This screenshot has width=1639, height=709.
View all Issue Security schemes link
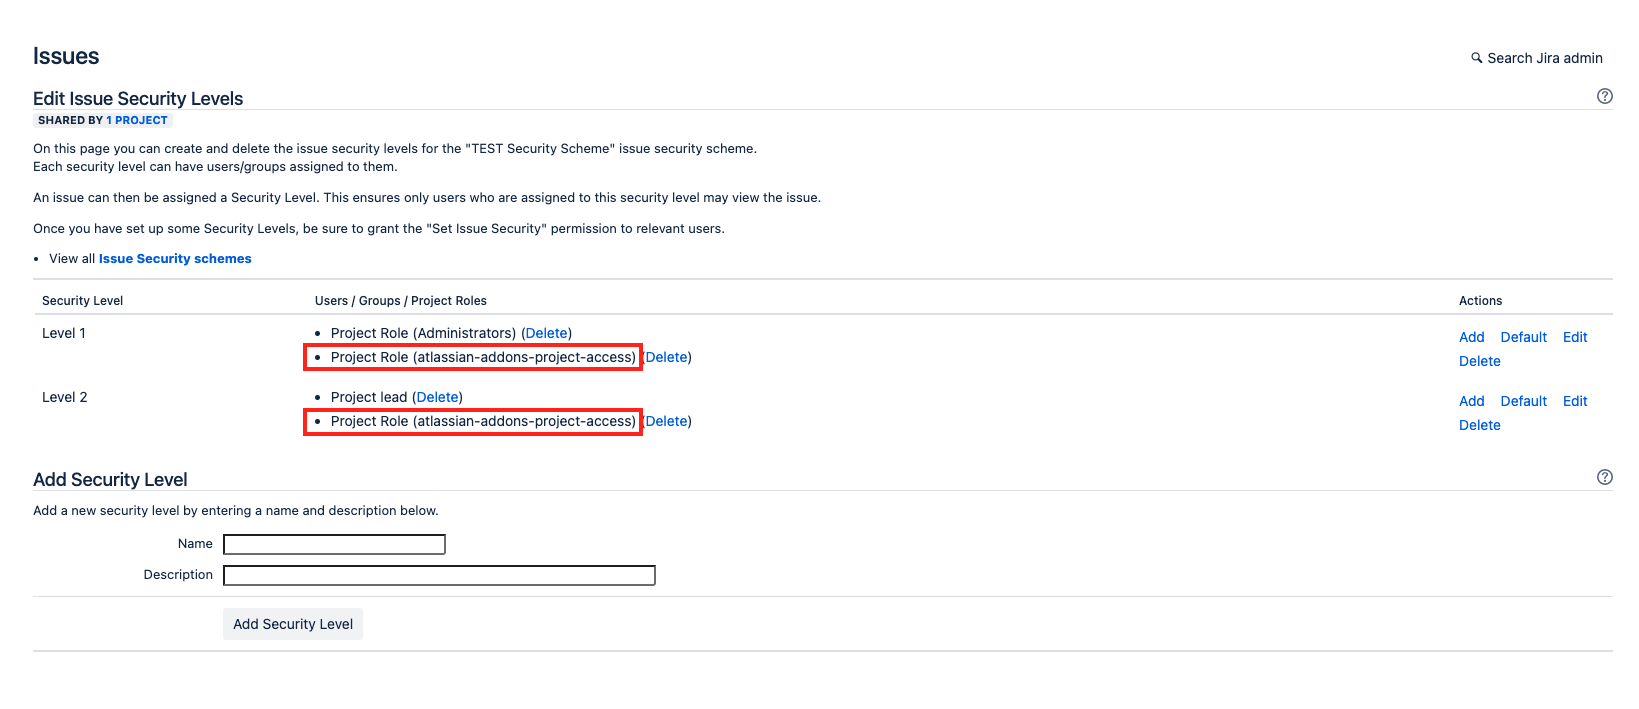coord(175,259)
